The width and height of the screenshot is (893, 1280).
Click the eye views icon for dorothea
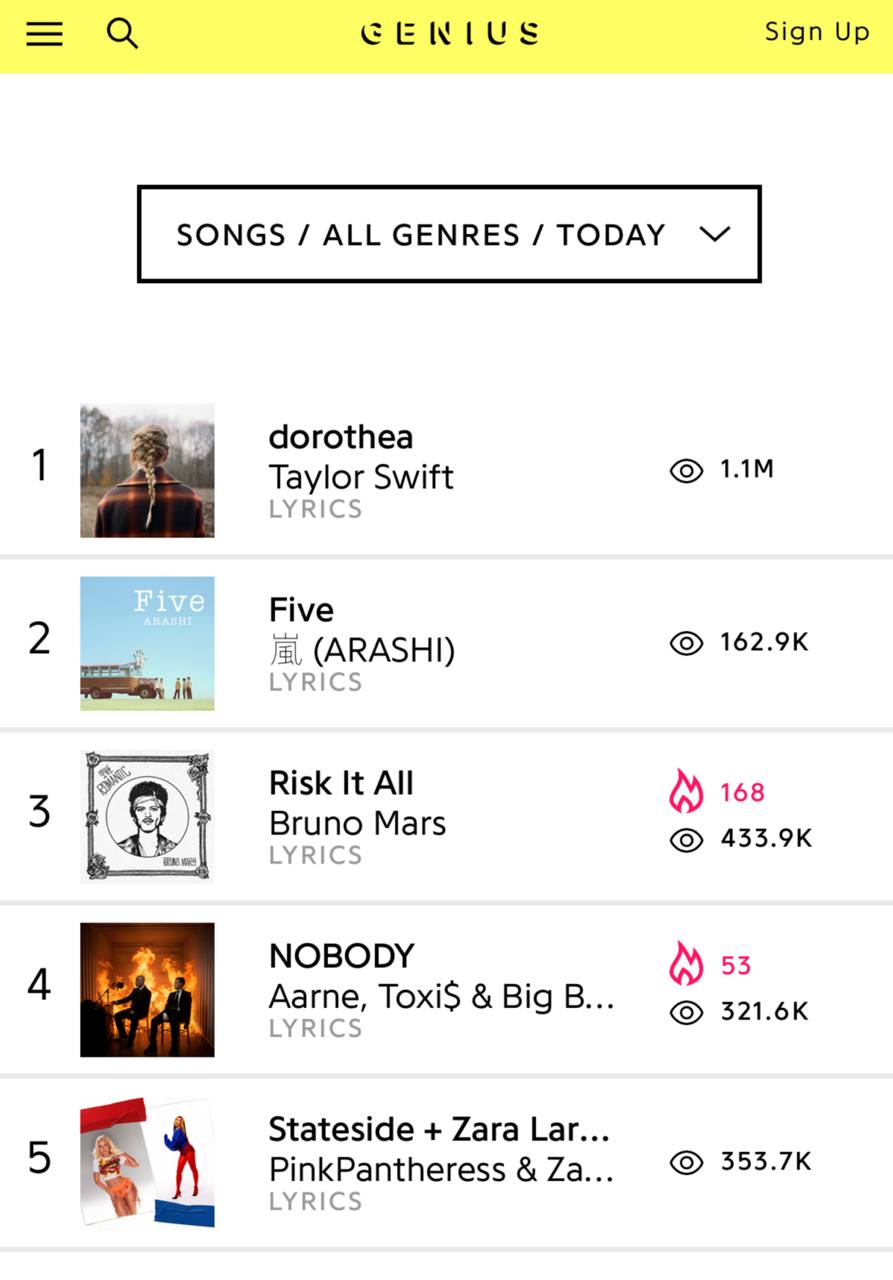pyautogui.click(x=686, y=470)
